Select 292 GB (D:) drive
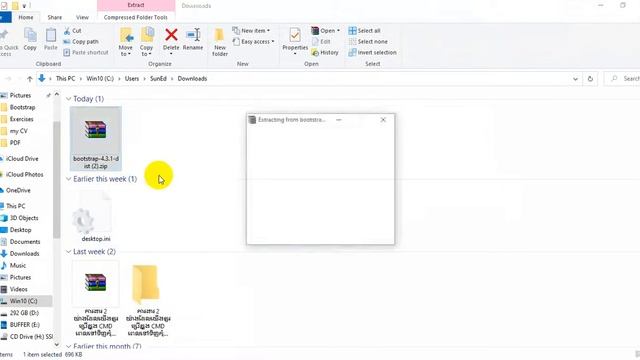 (x=20, y=313)
